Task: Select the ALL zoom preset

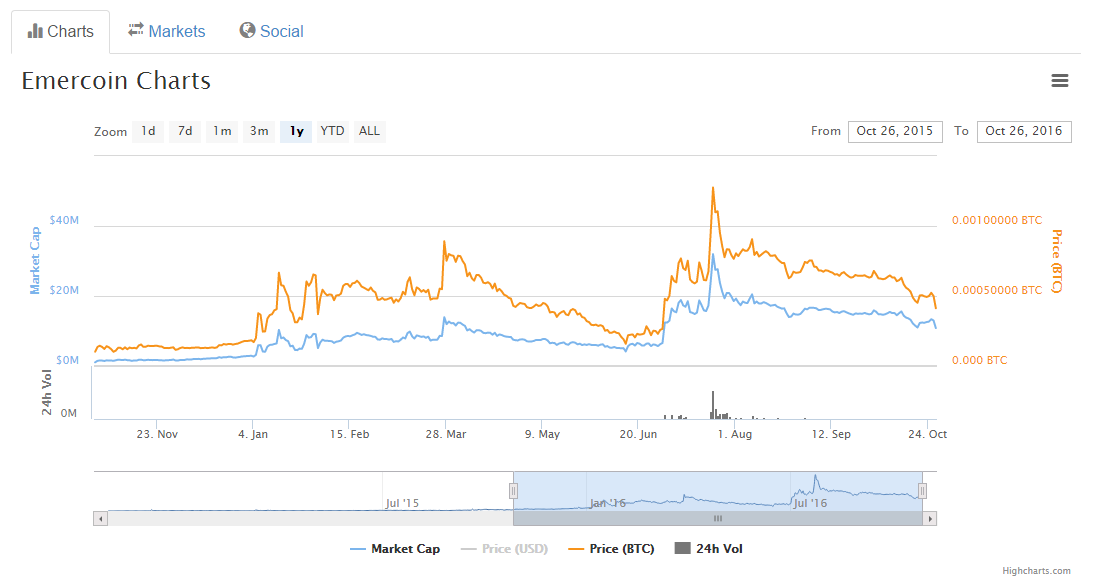Action: (368, 131)
